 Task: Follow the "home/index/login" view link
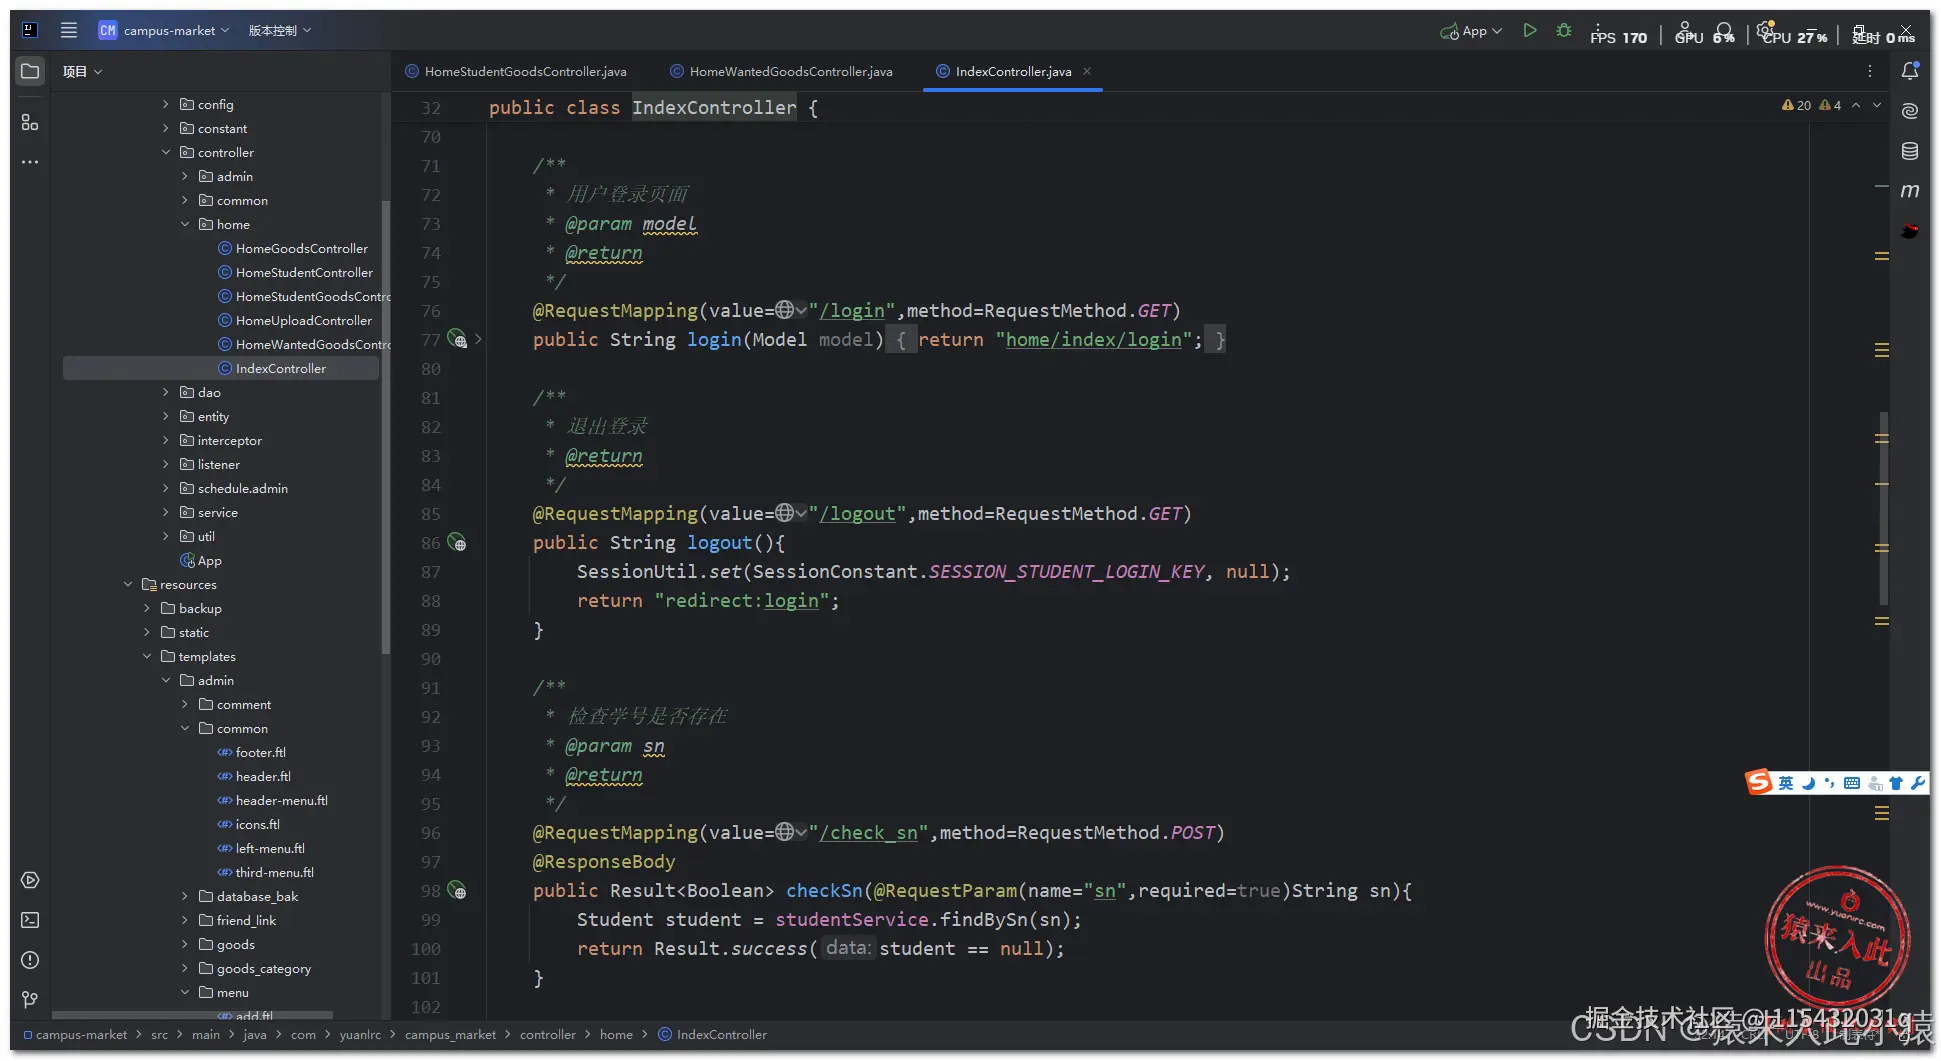(1093, 339)
